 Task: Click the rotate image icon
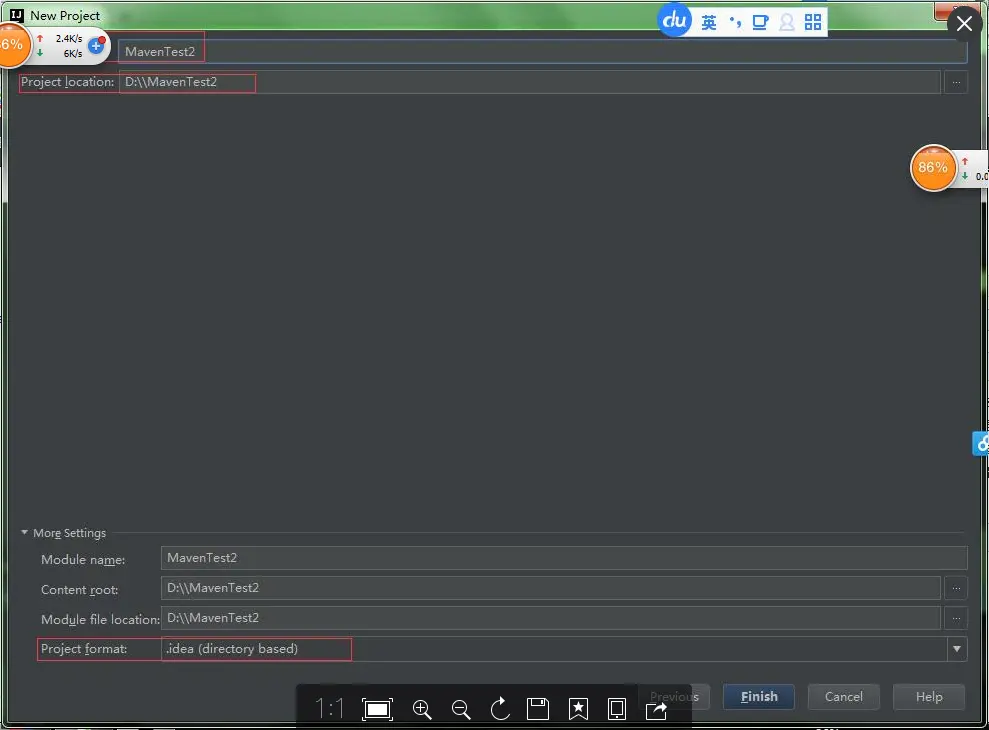[500, 709]
